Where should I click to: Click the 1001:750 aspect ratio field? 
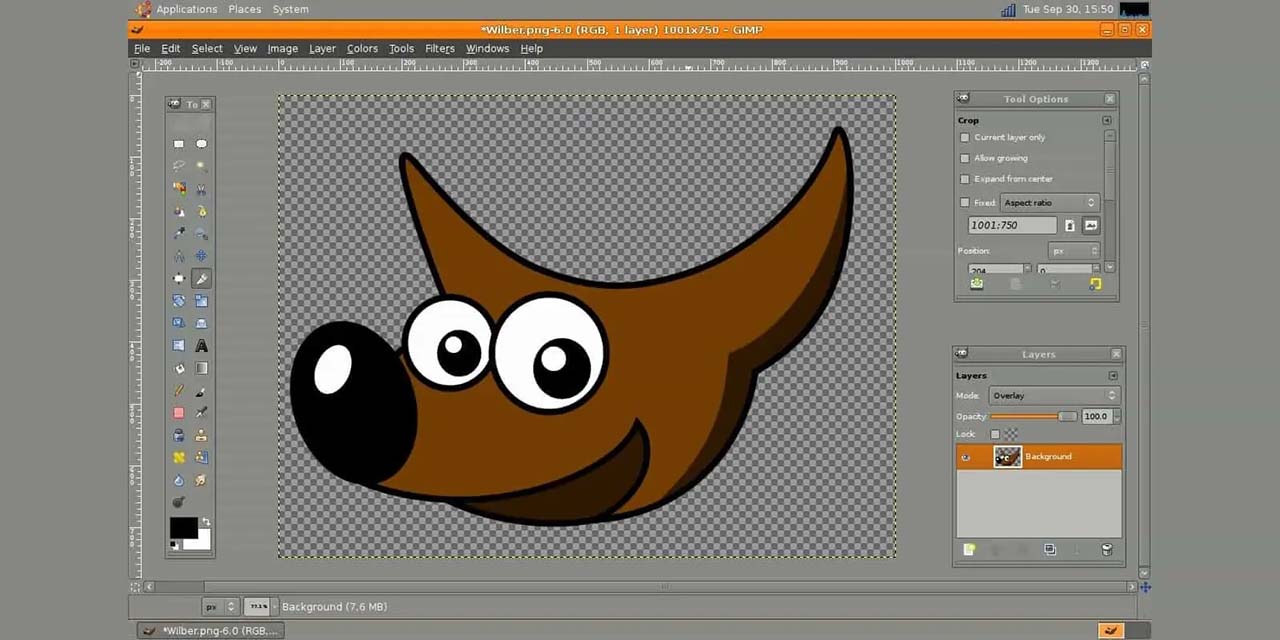(x=1012, y=225)
